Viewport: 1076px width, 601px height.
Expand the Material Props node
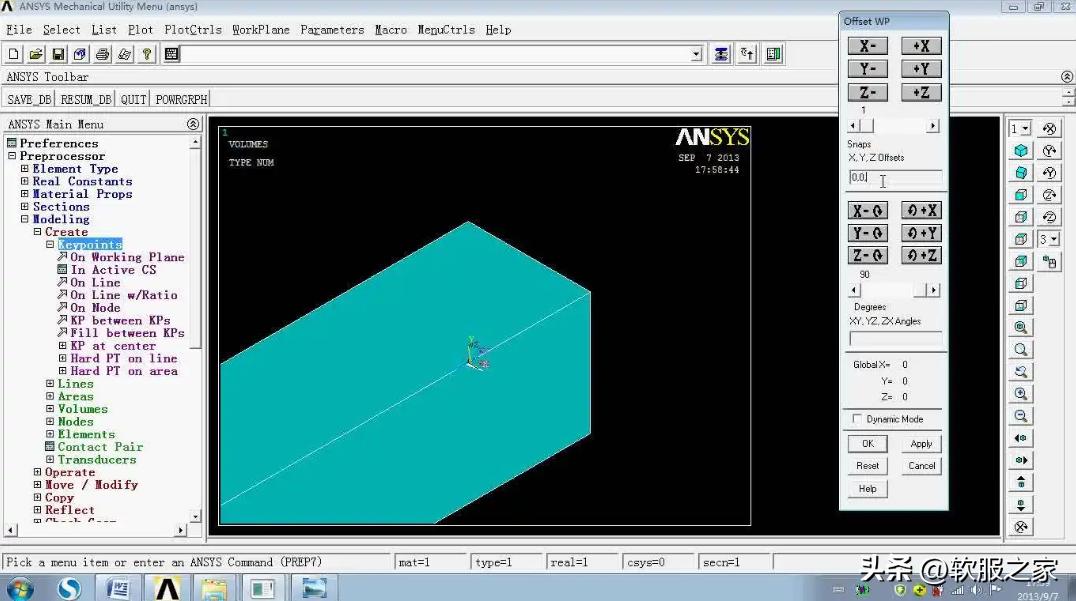click(25, 194)
